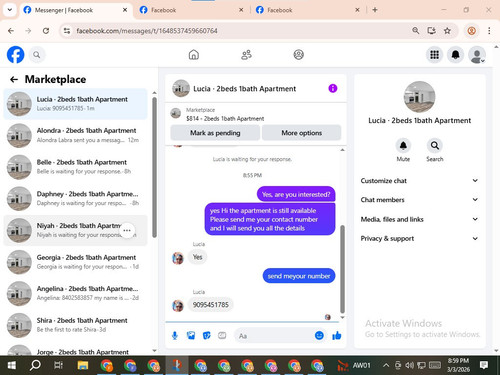Open the notifications bell in header
Image resolution: width=500 pixels, height=375 pixels.
456,55
